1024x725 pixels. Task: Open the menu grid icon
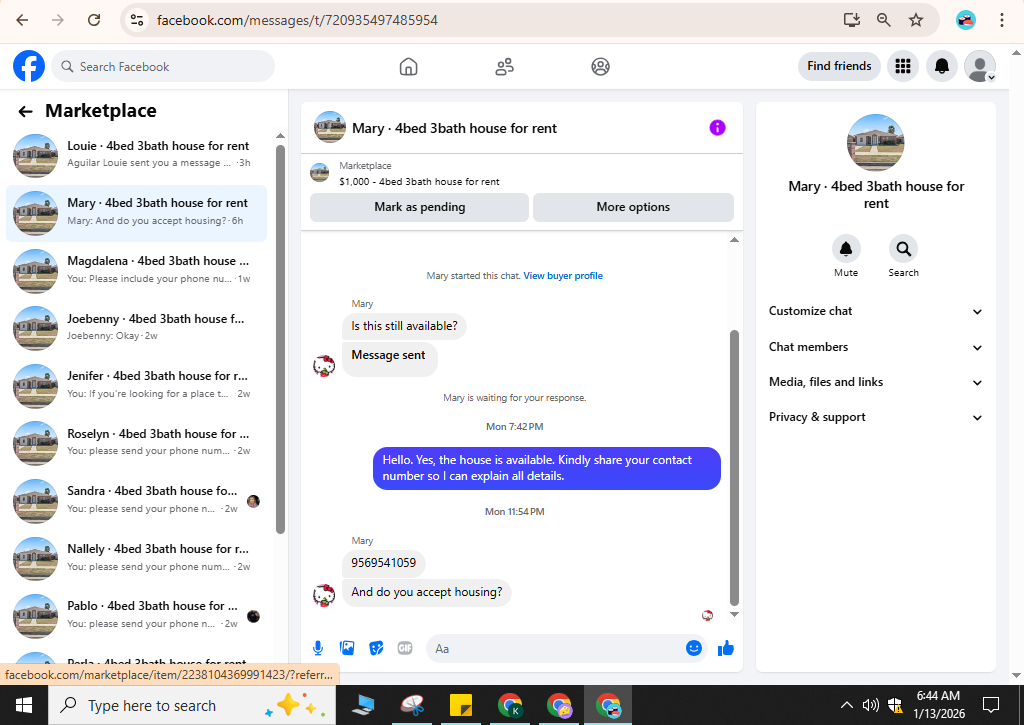[x=903, y=66]
